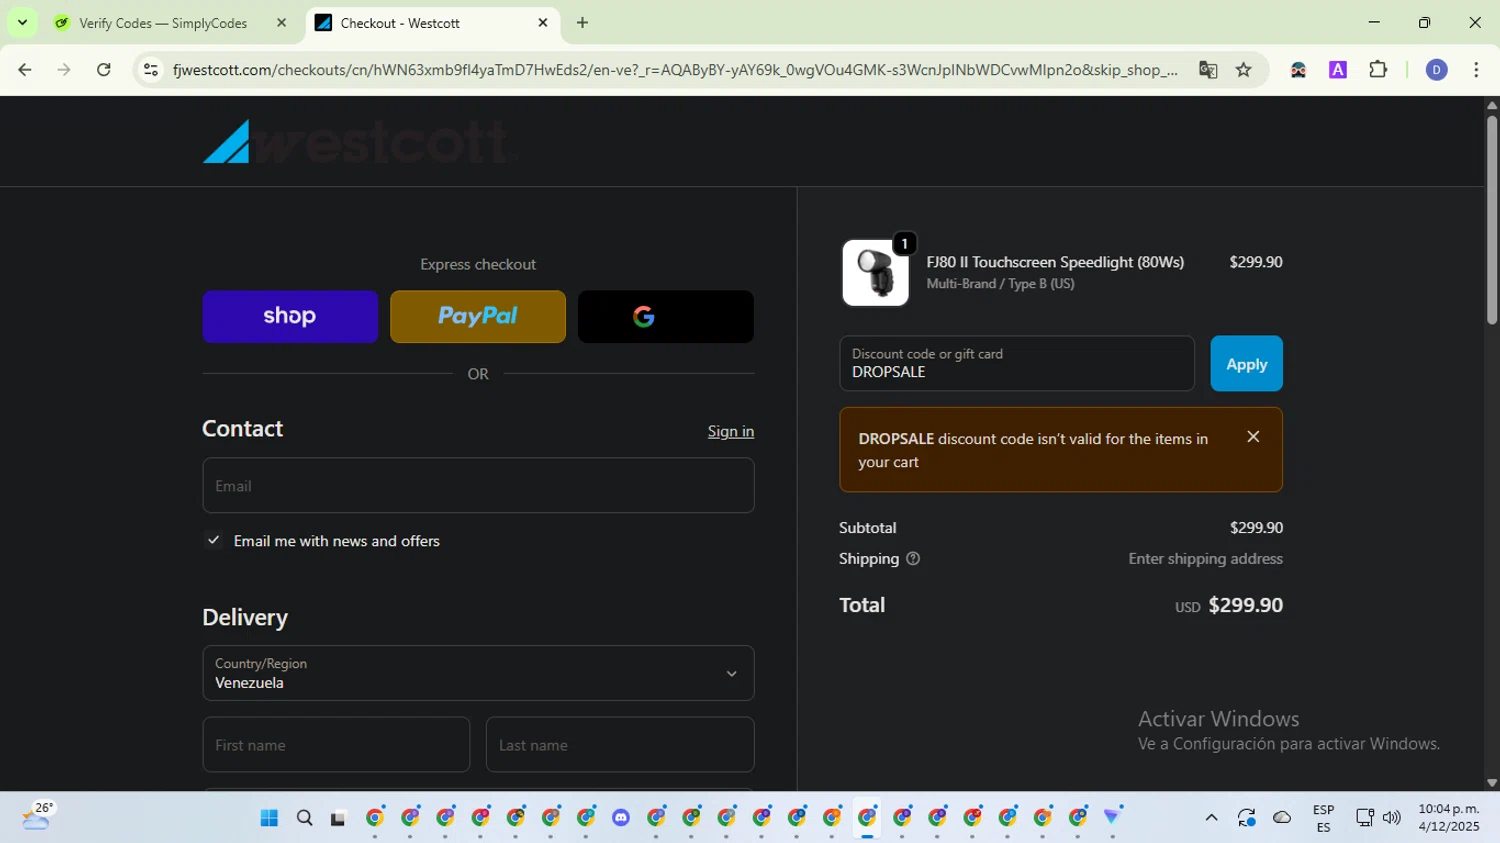Pay with Shop Pay express checkout
This screenshot has width=1500, height=843.
tap(290, 316)
